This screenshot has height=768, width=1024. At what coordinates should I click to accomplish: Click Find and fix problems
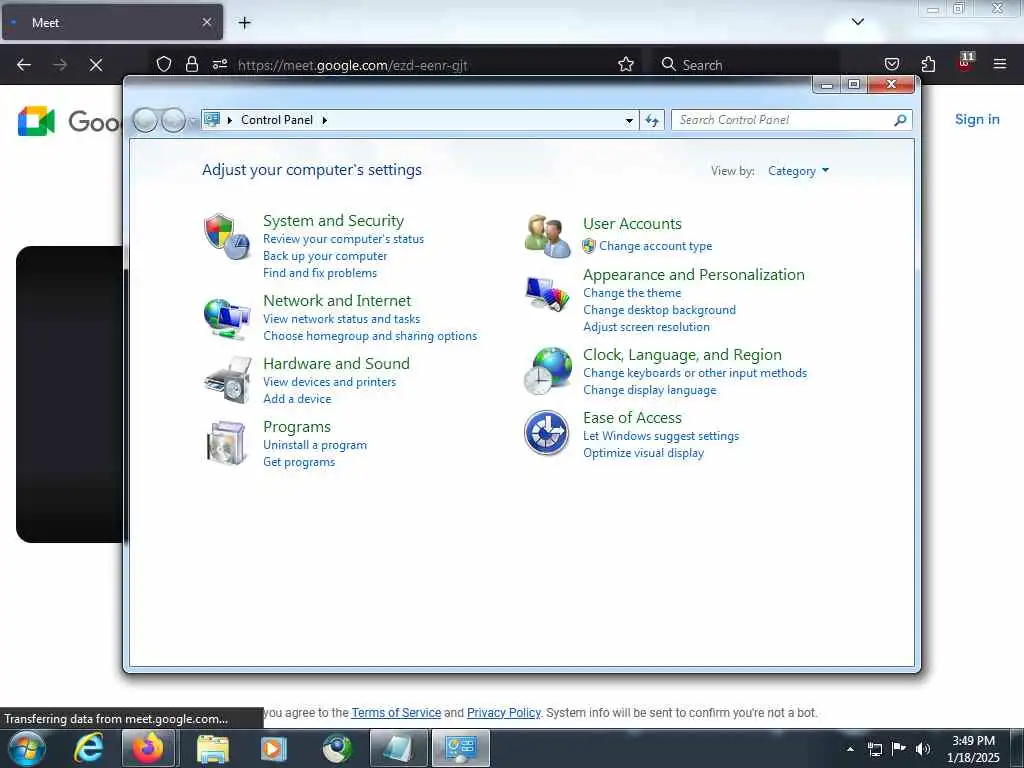point(320,273)
